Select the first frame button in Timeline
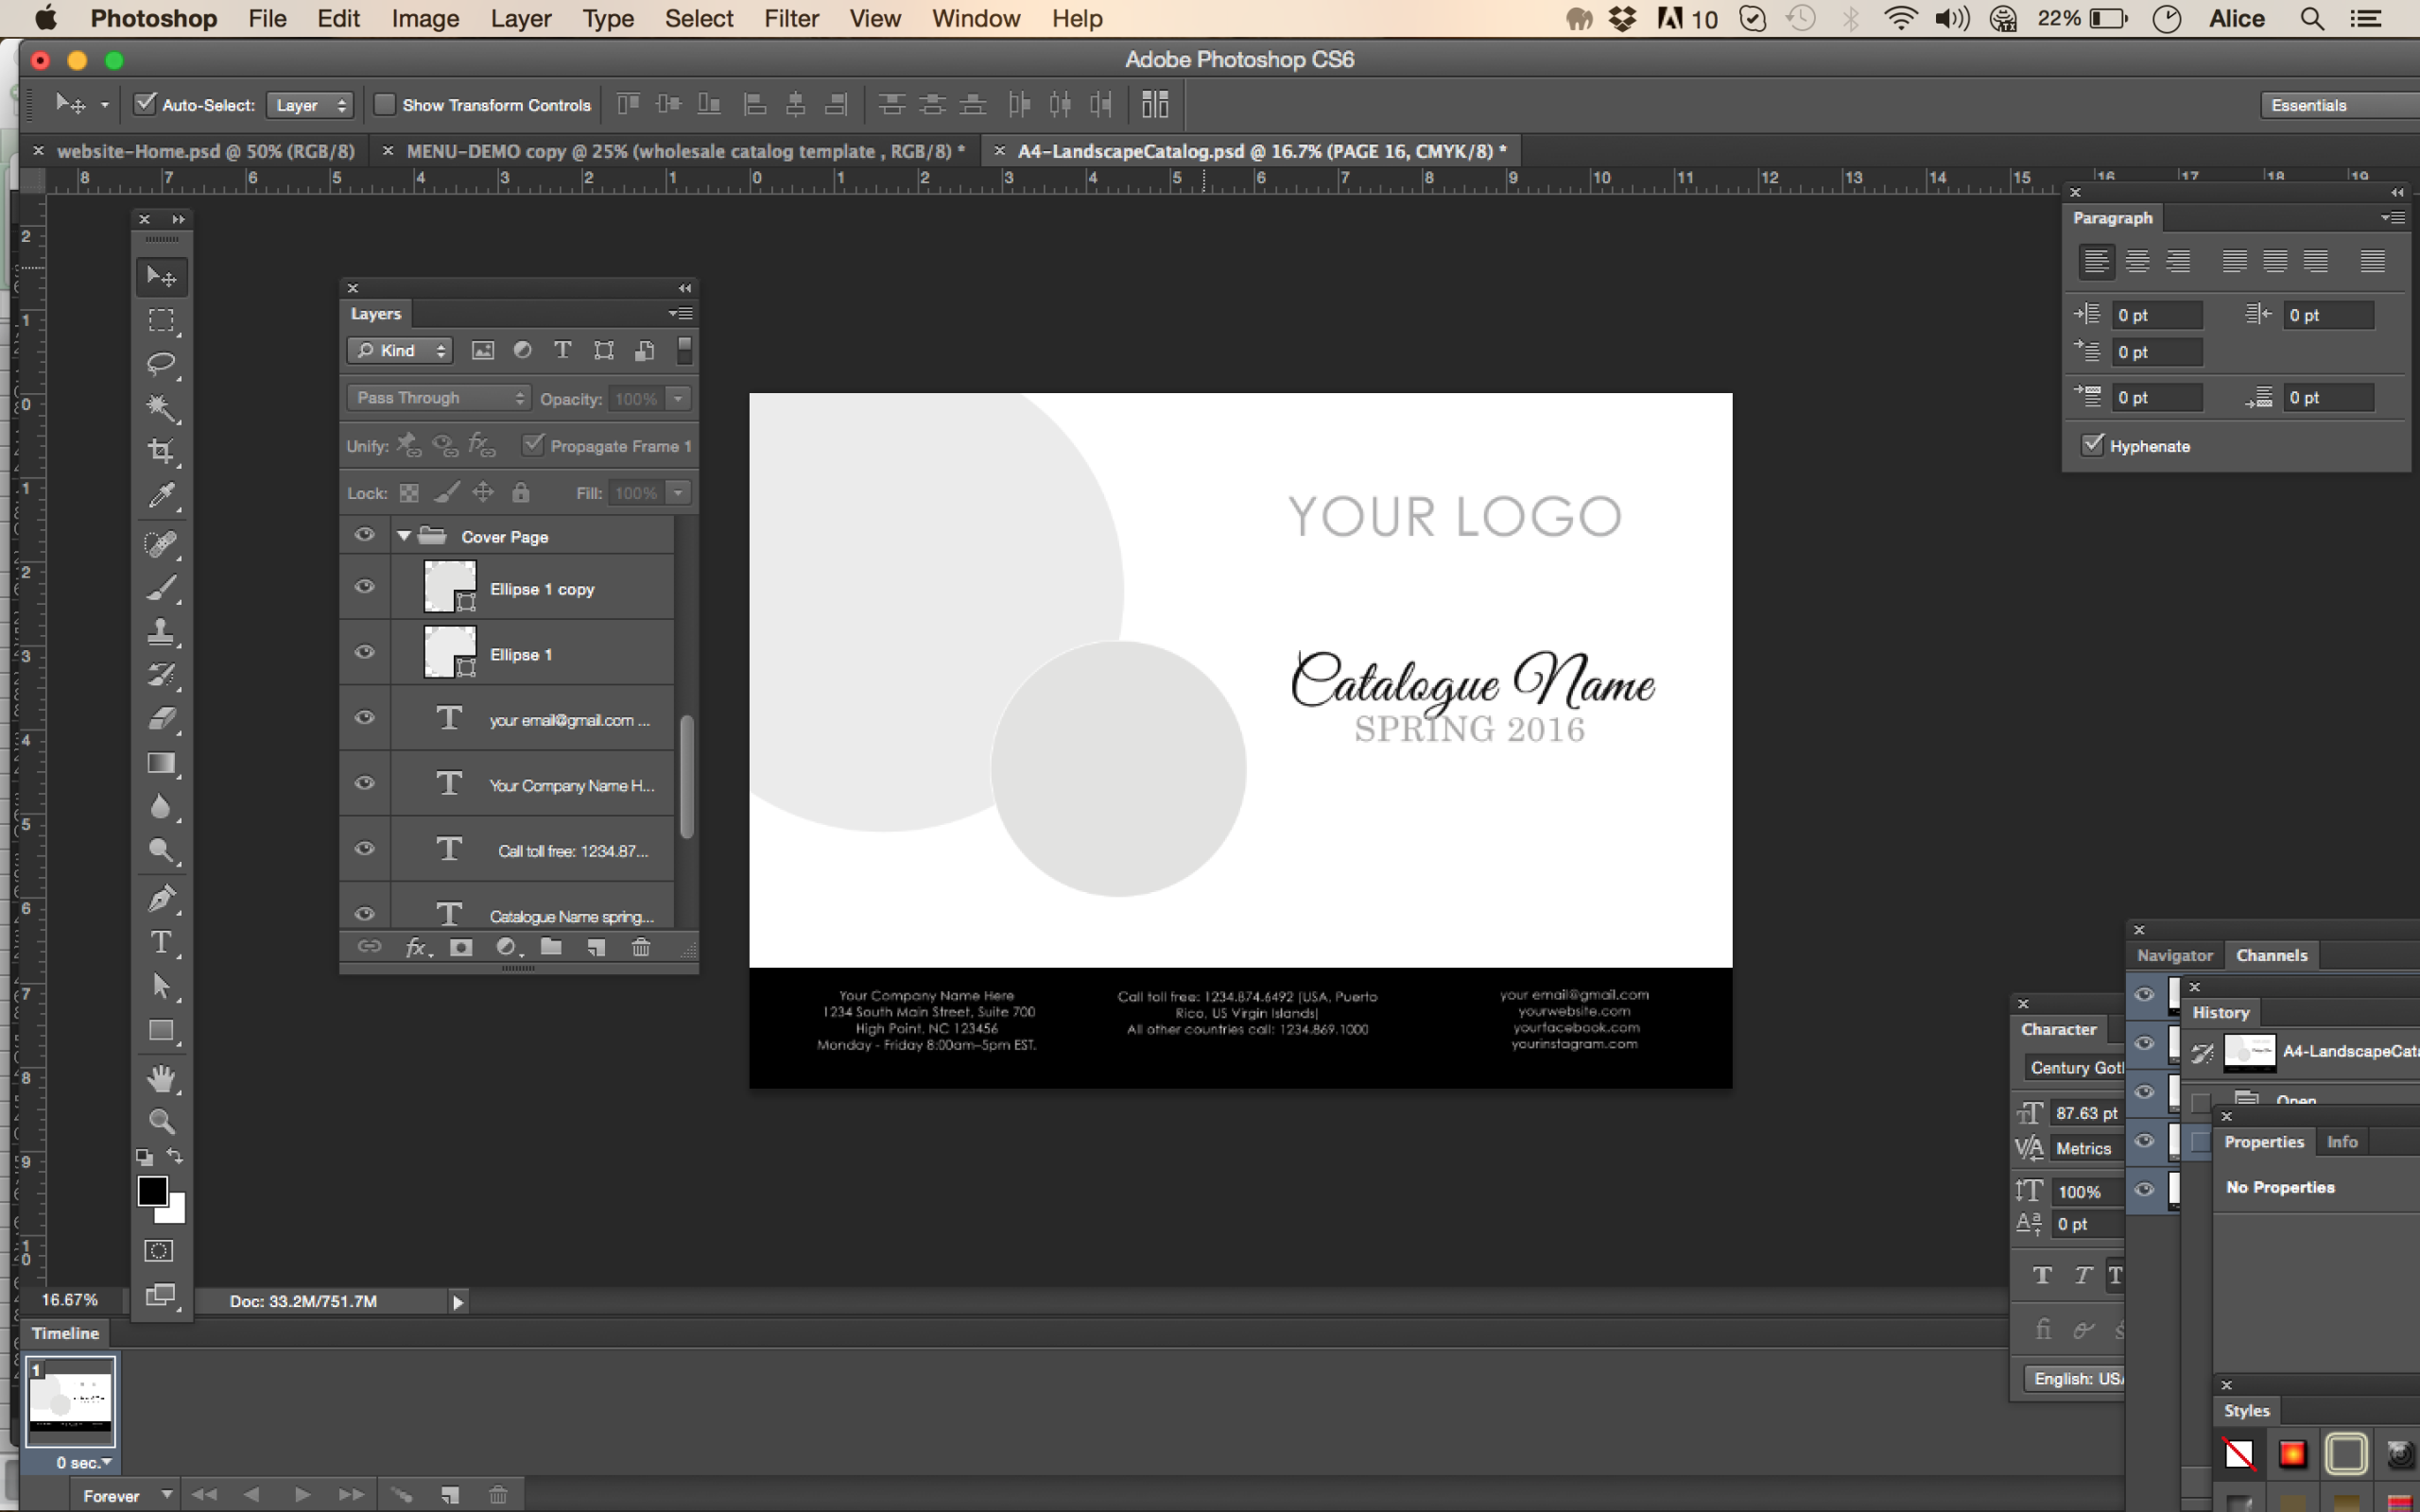 click(205, 1495)
